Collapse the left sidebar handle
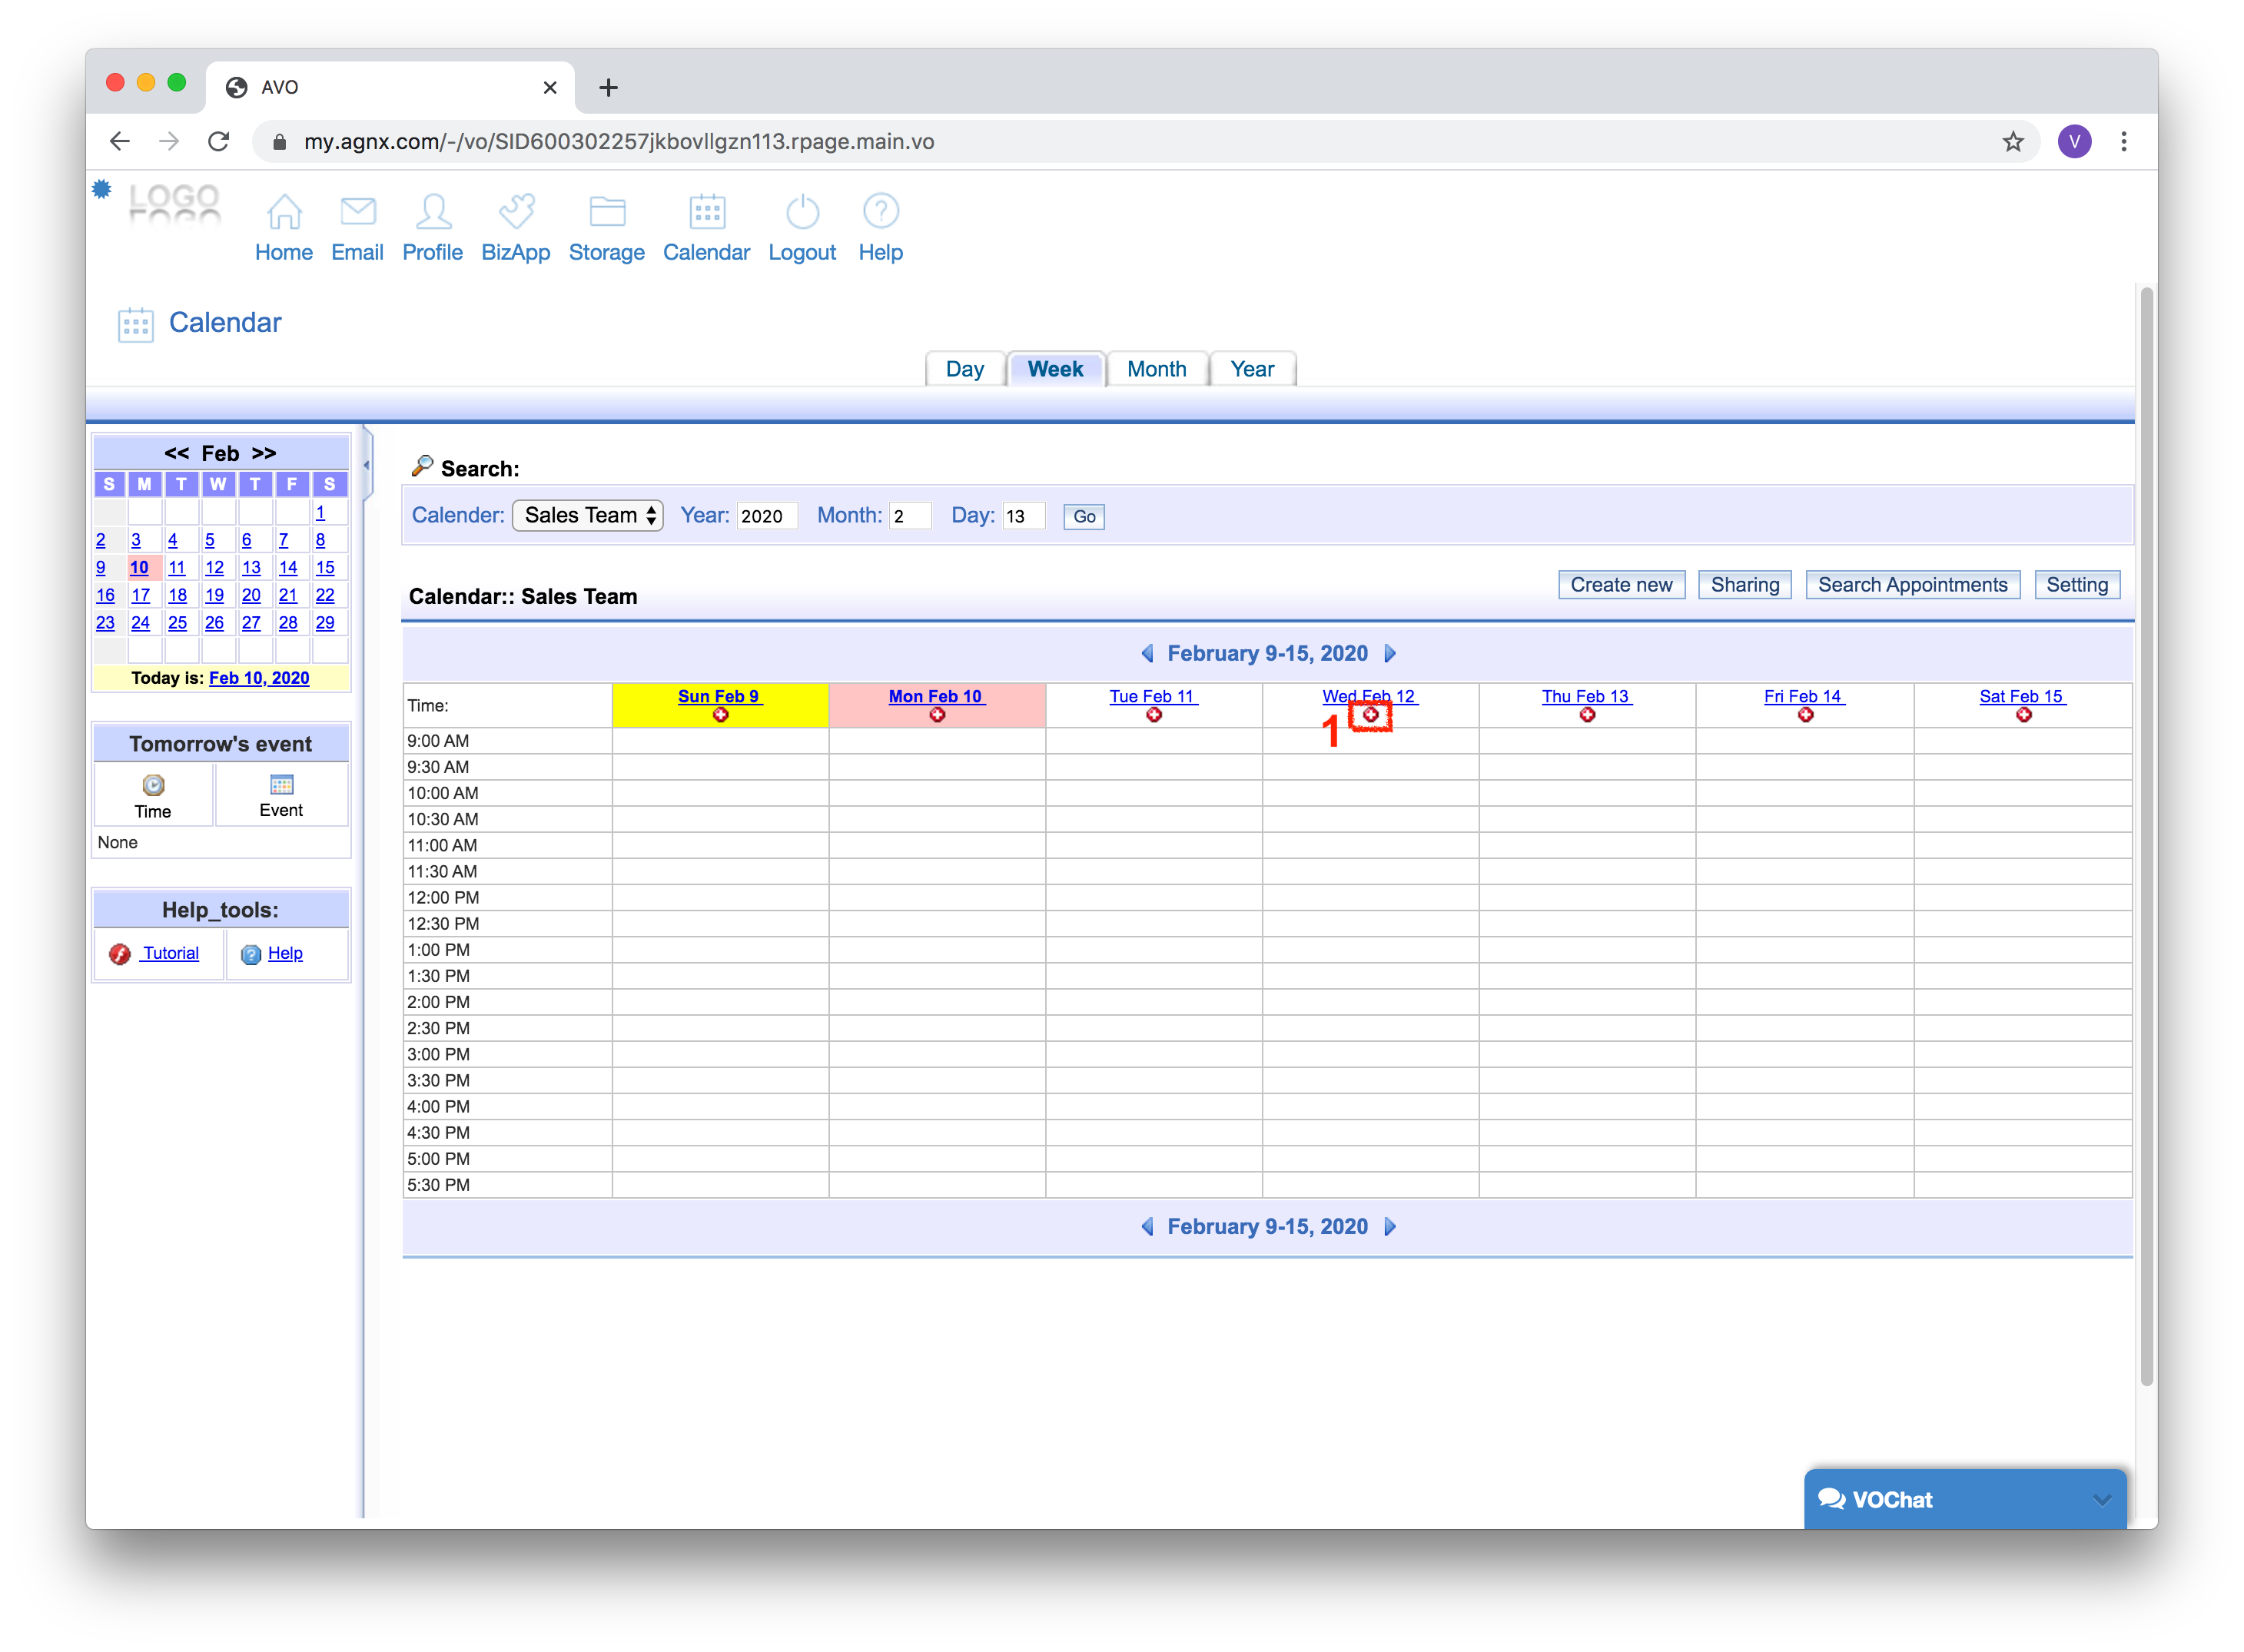Image resolution: width=2244 pixels, height=1652 pixels. (x=366, y=465)
